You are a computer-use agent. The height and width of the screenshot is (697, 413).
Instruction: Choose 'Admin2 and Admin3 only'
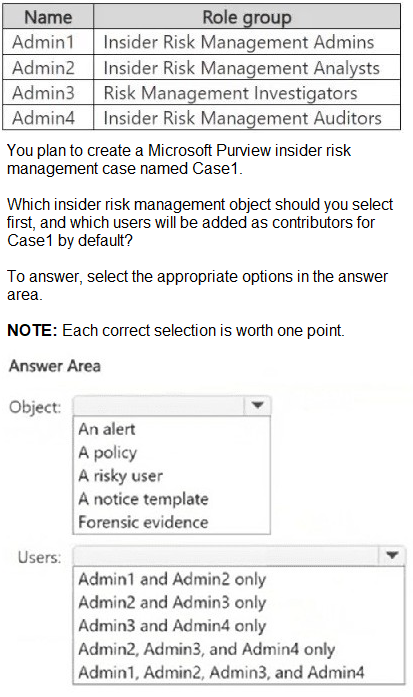172,602
